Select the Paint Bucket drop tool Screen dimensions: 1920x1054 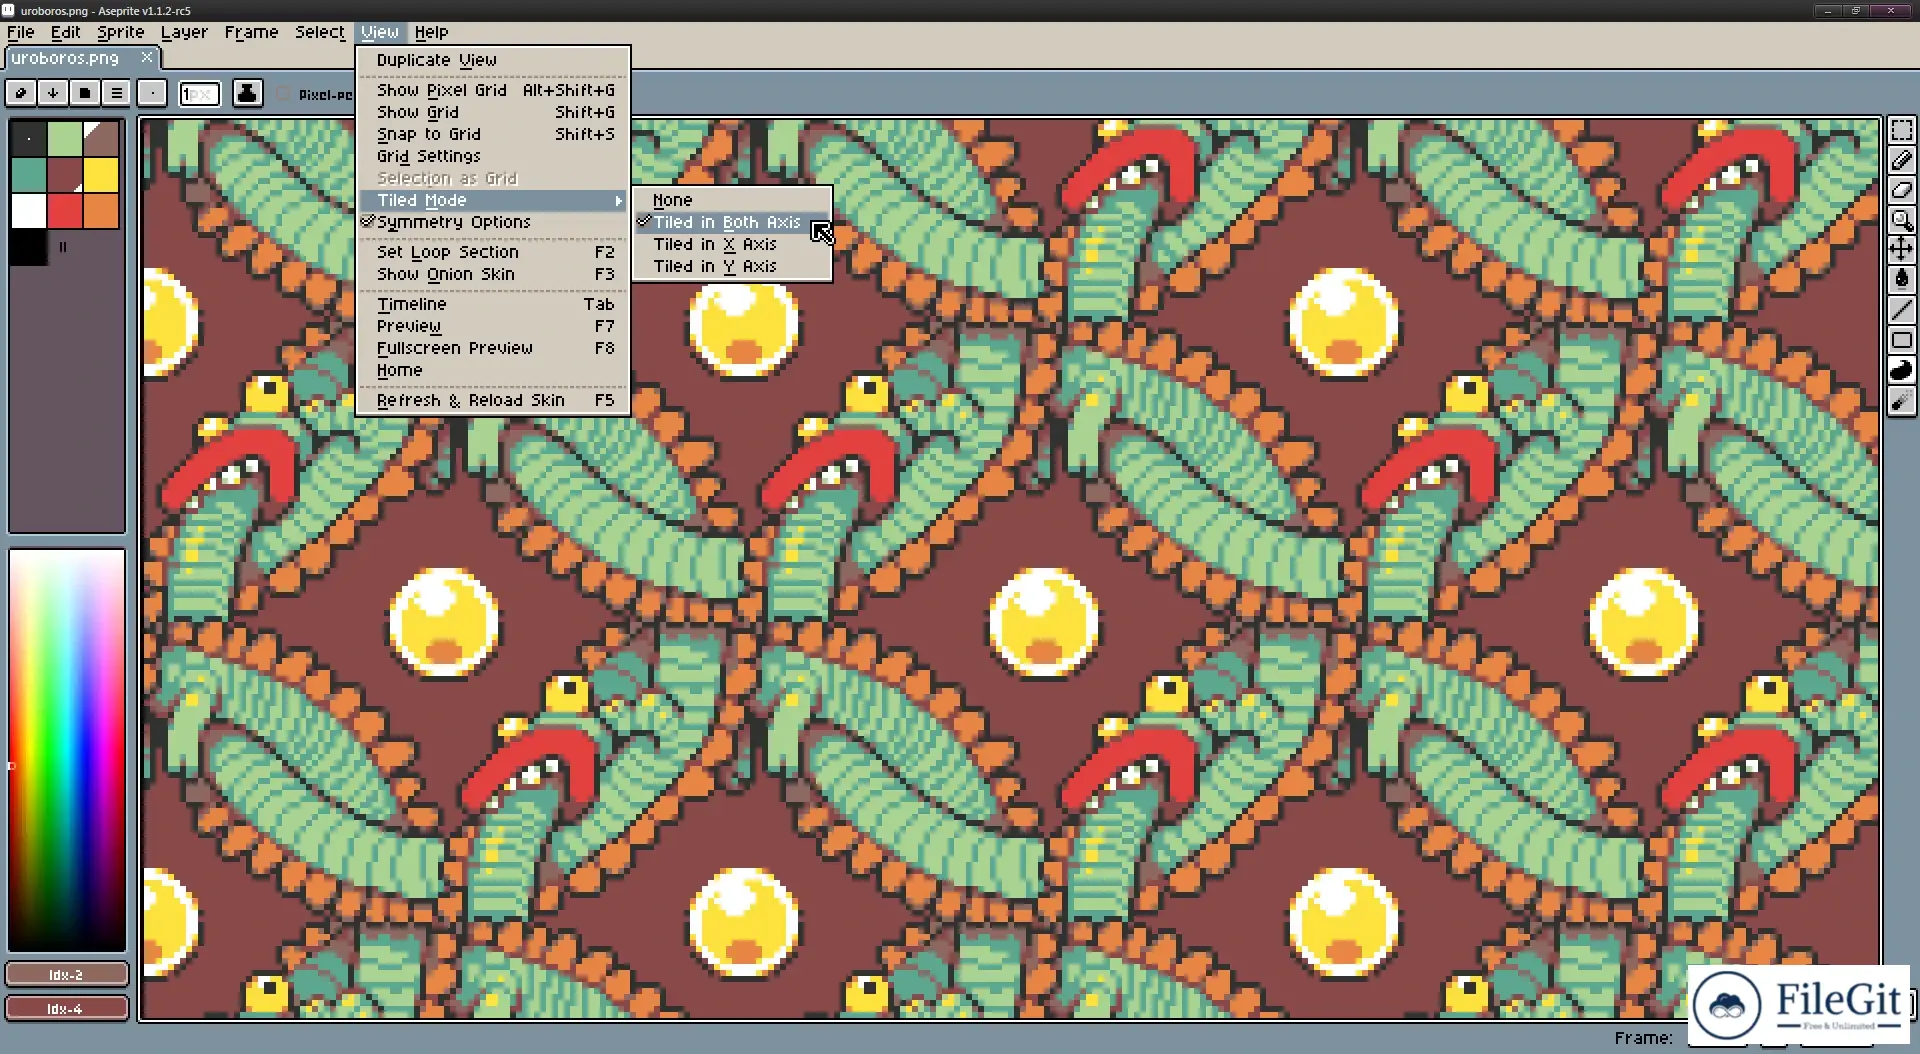[x=1901, y=279]
